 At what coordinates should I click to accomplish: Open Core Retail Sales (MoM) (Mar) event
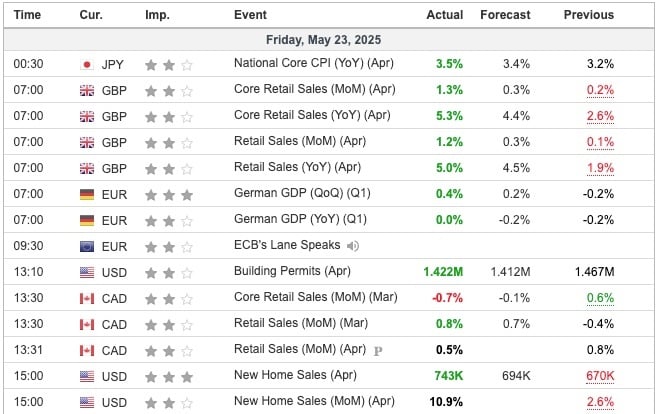[315, 297]
